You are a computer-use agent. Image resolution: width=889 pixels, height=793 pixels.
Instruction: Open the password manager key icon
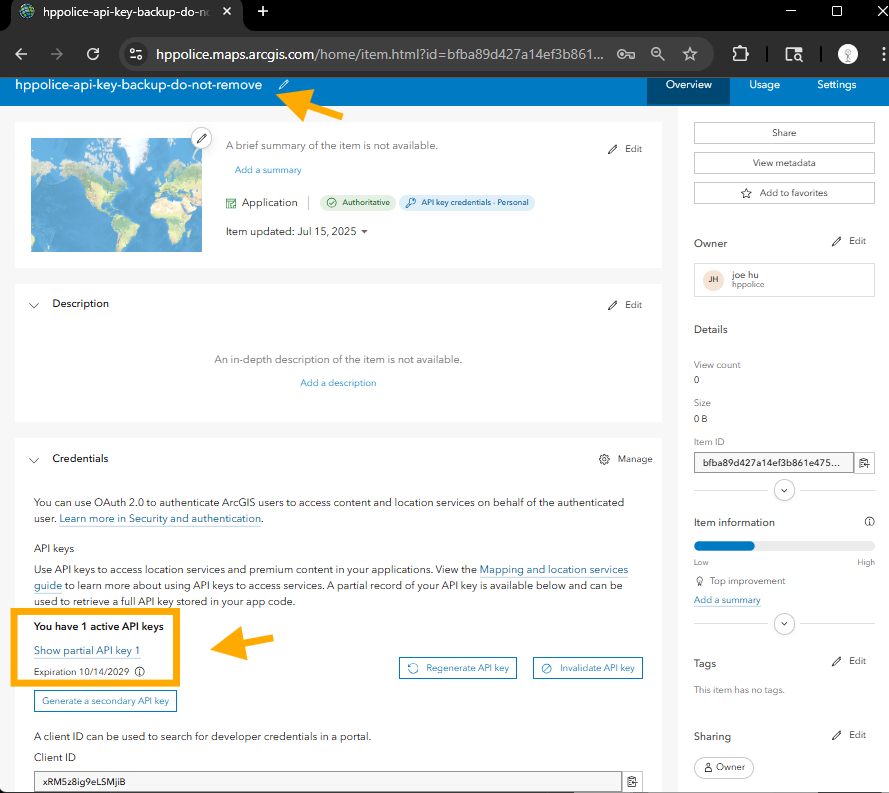tap(626, 54)
